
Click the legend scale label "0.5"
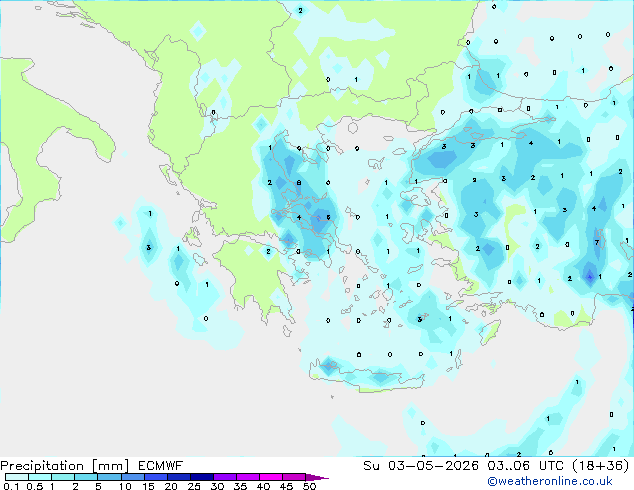(35, 486)
